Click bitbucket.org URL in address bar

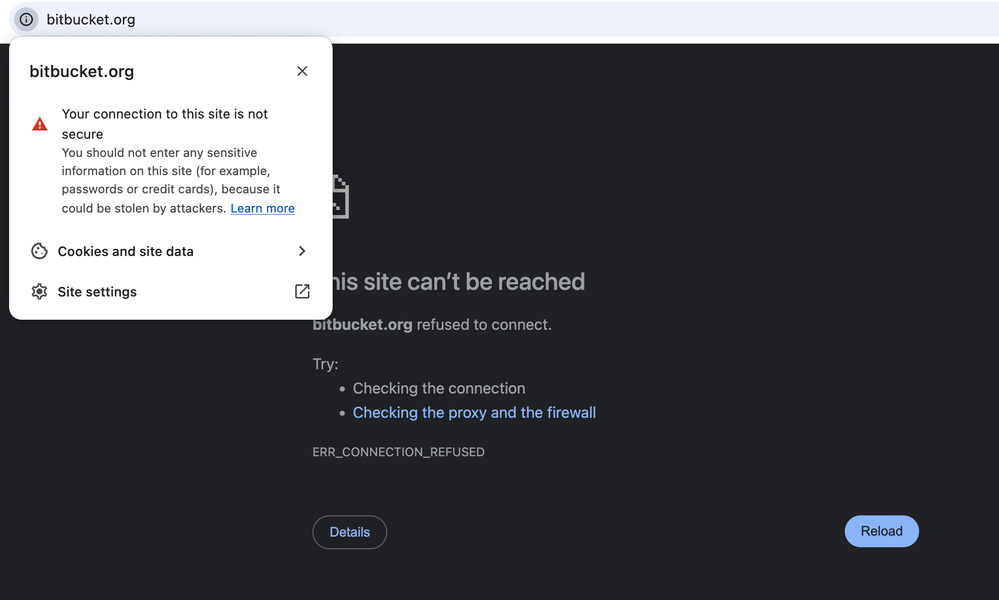click(90, 20)
